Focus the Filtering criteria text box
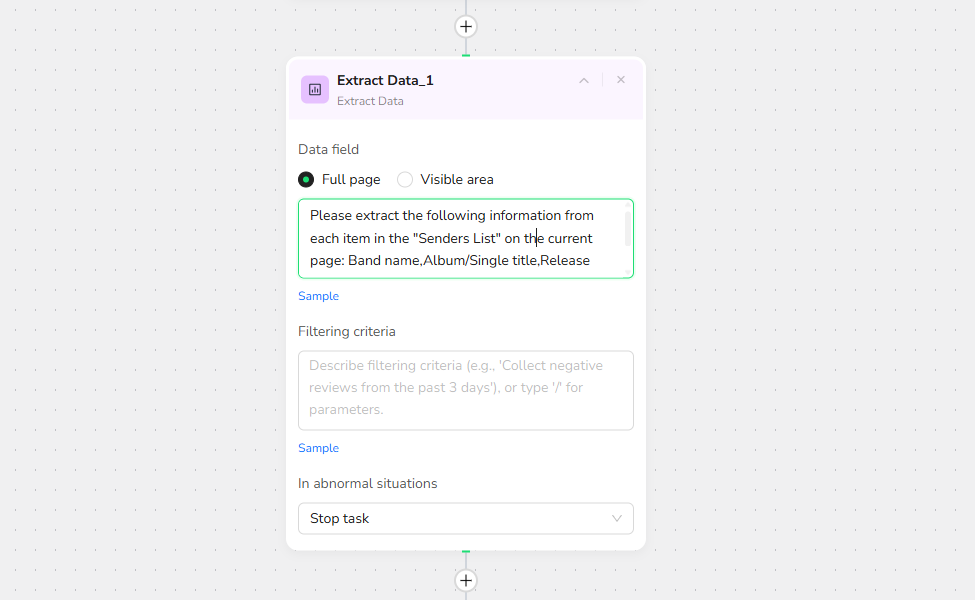 pos(465,390)
